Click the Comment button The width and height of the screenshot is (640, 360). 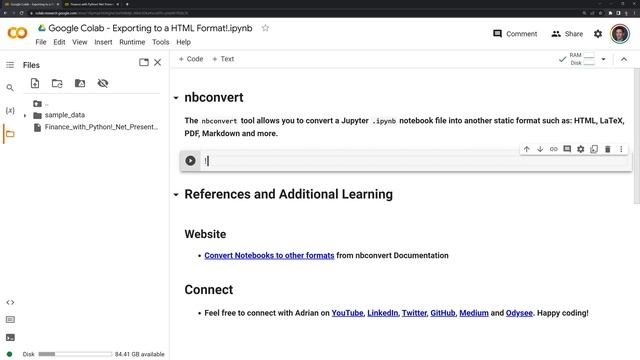click(515, 34)
